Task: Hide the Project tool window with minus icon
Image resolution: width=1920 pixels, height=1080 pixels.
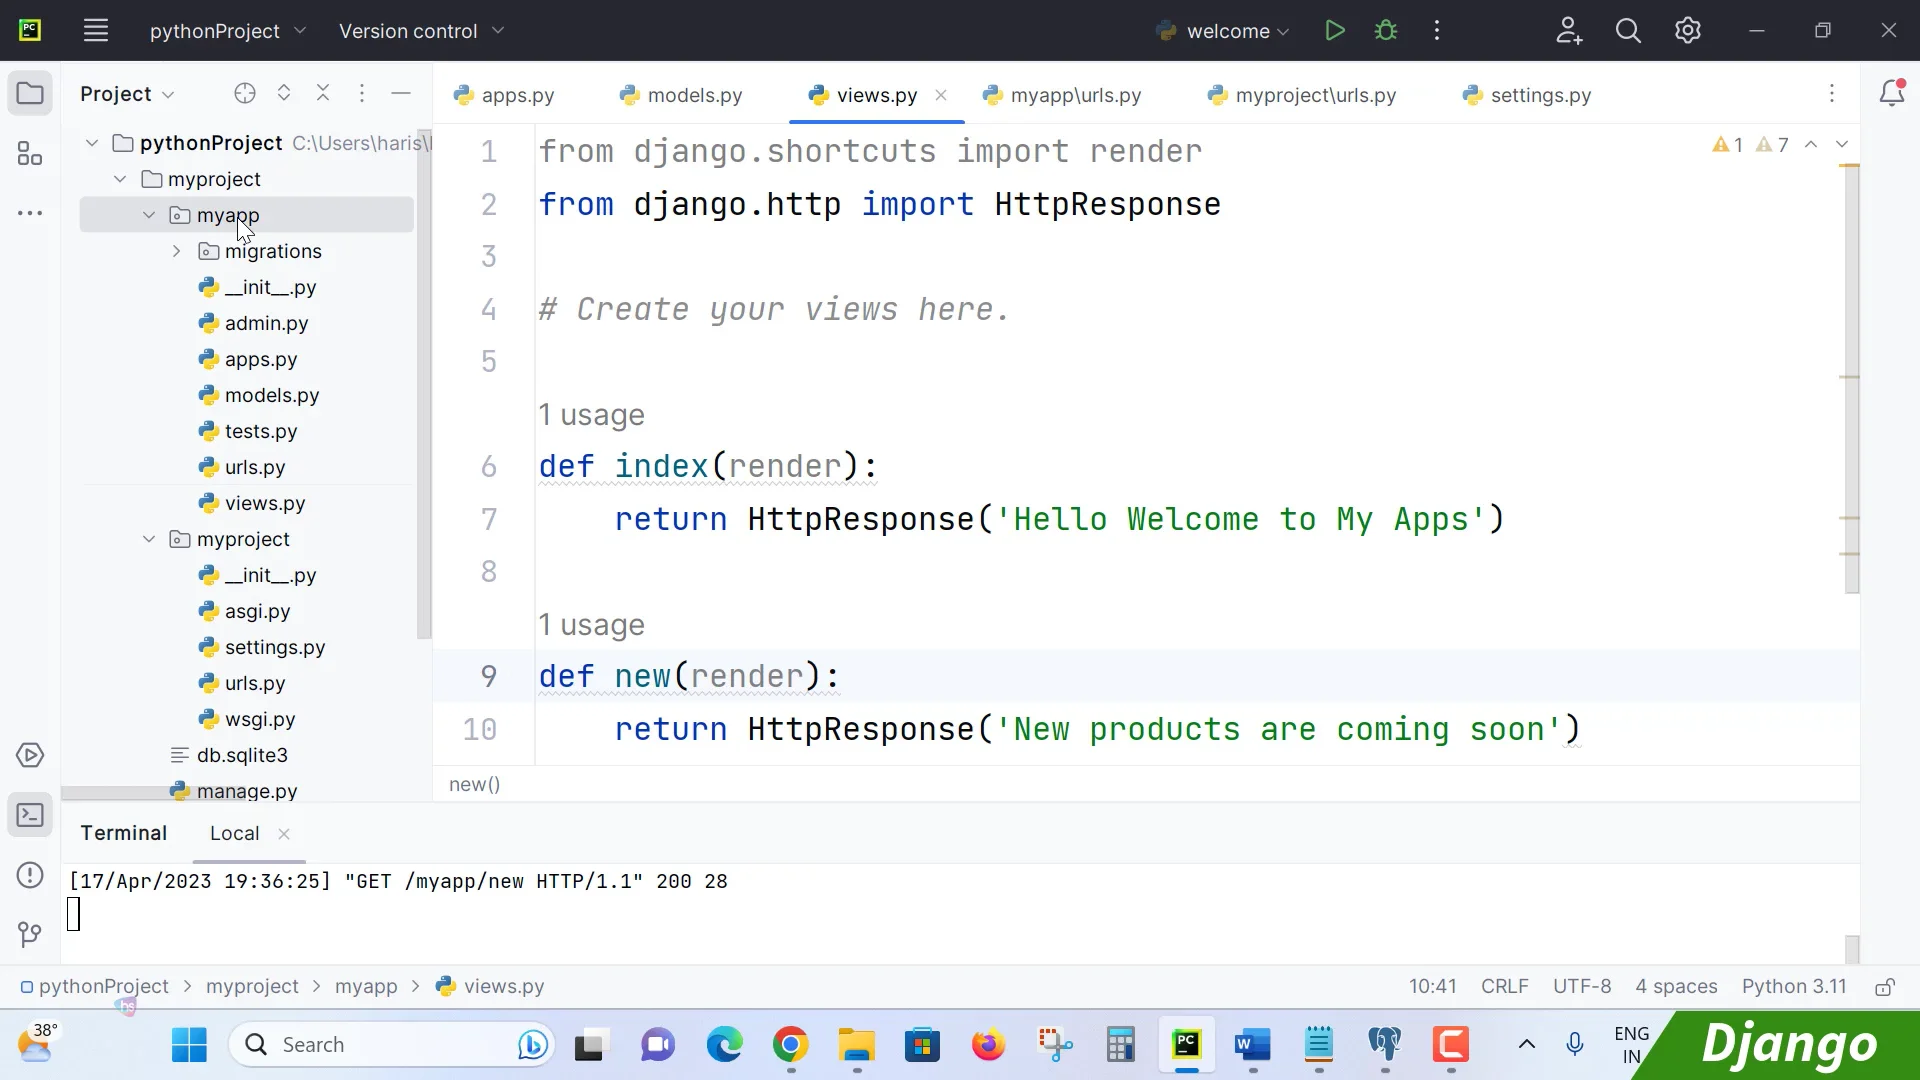Action: [x=401, y=93]
